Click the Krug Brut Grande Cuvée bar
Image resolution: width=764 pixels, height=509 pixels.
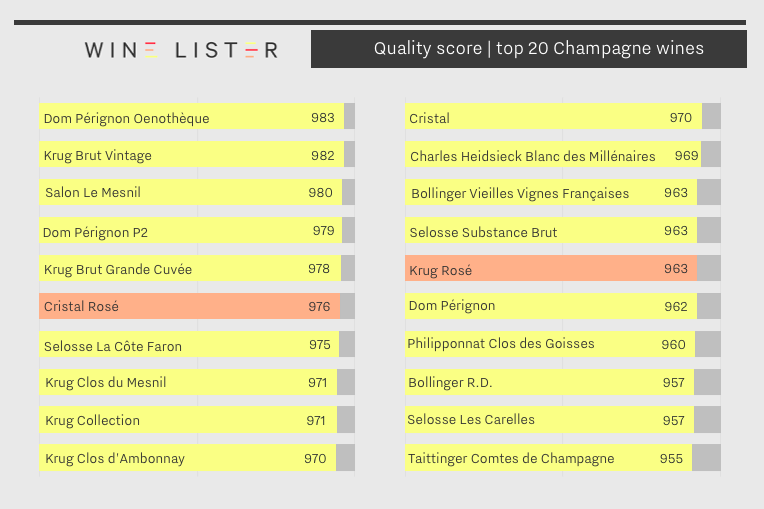pos(190,268)
